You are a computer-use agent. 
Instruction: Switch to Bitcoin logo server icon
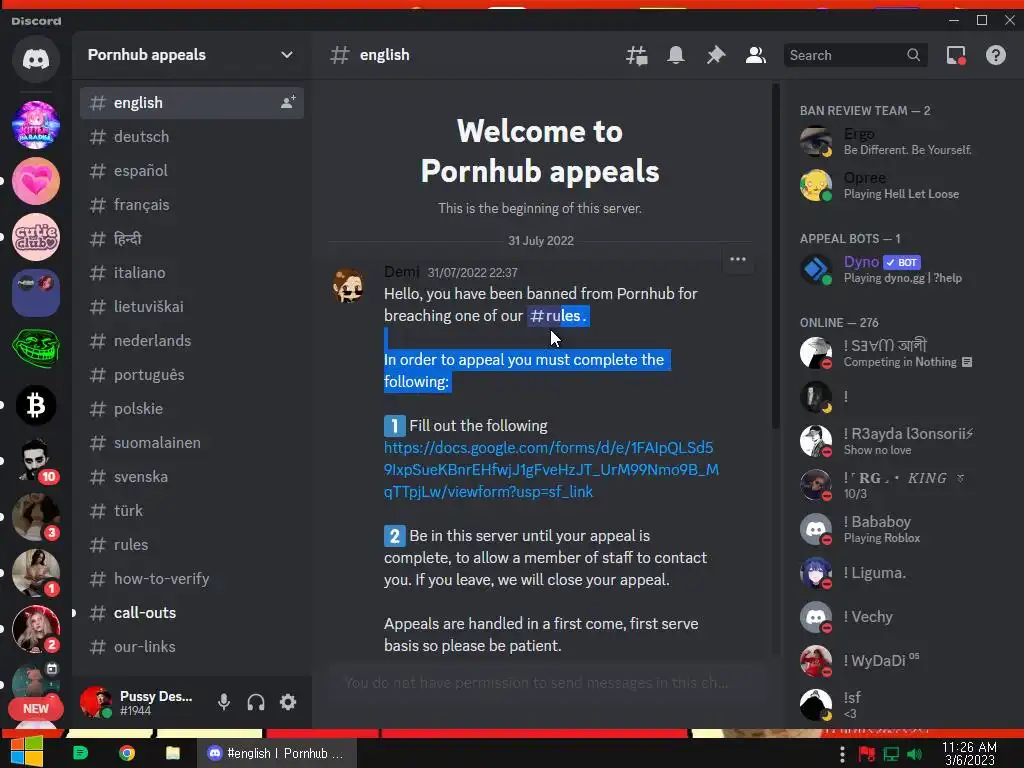[x=36, y=405]
